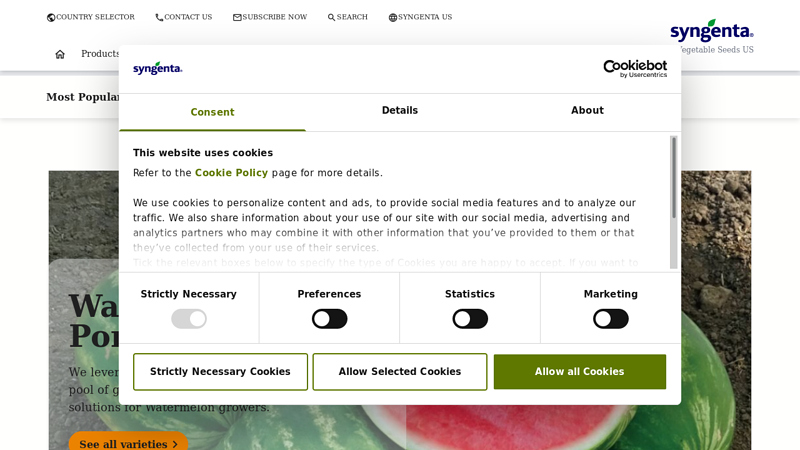
Task: Open the Contact Us link
Action: pos(188,17)
